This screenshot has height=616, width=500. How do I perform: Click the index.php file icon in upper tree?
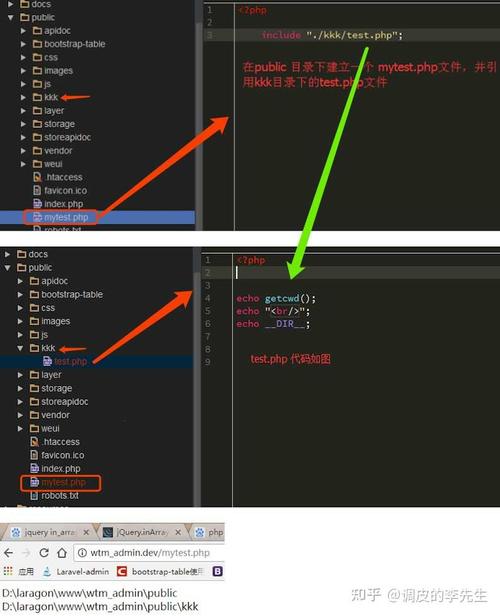coord(38,204)
